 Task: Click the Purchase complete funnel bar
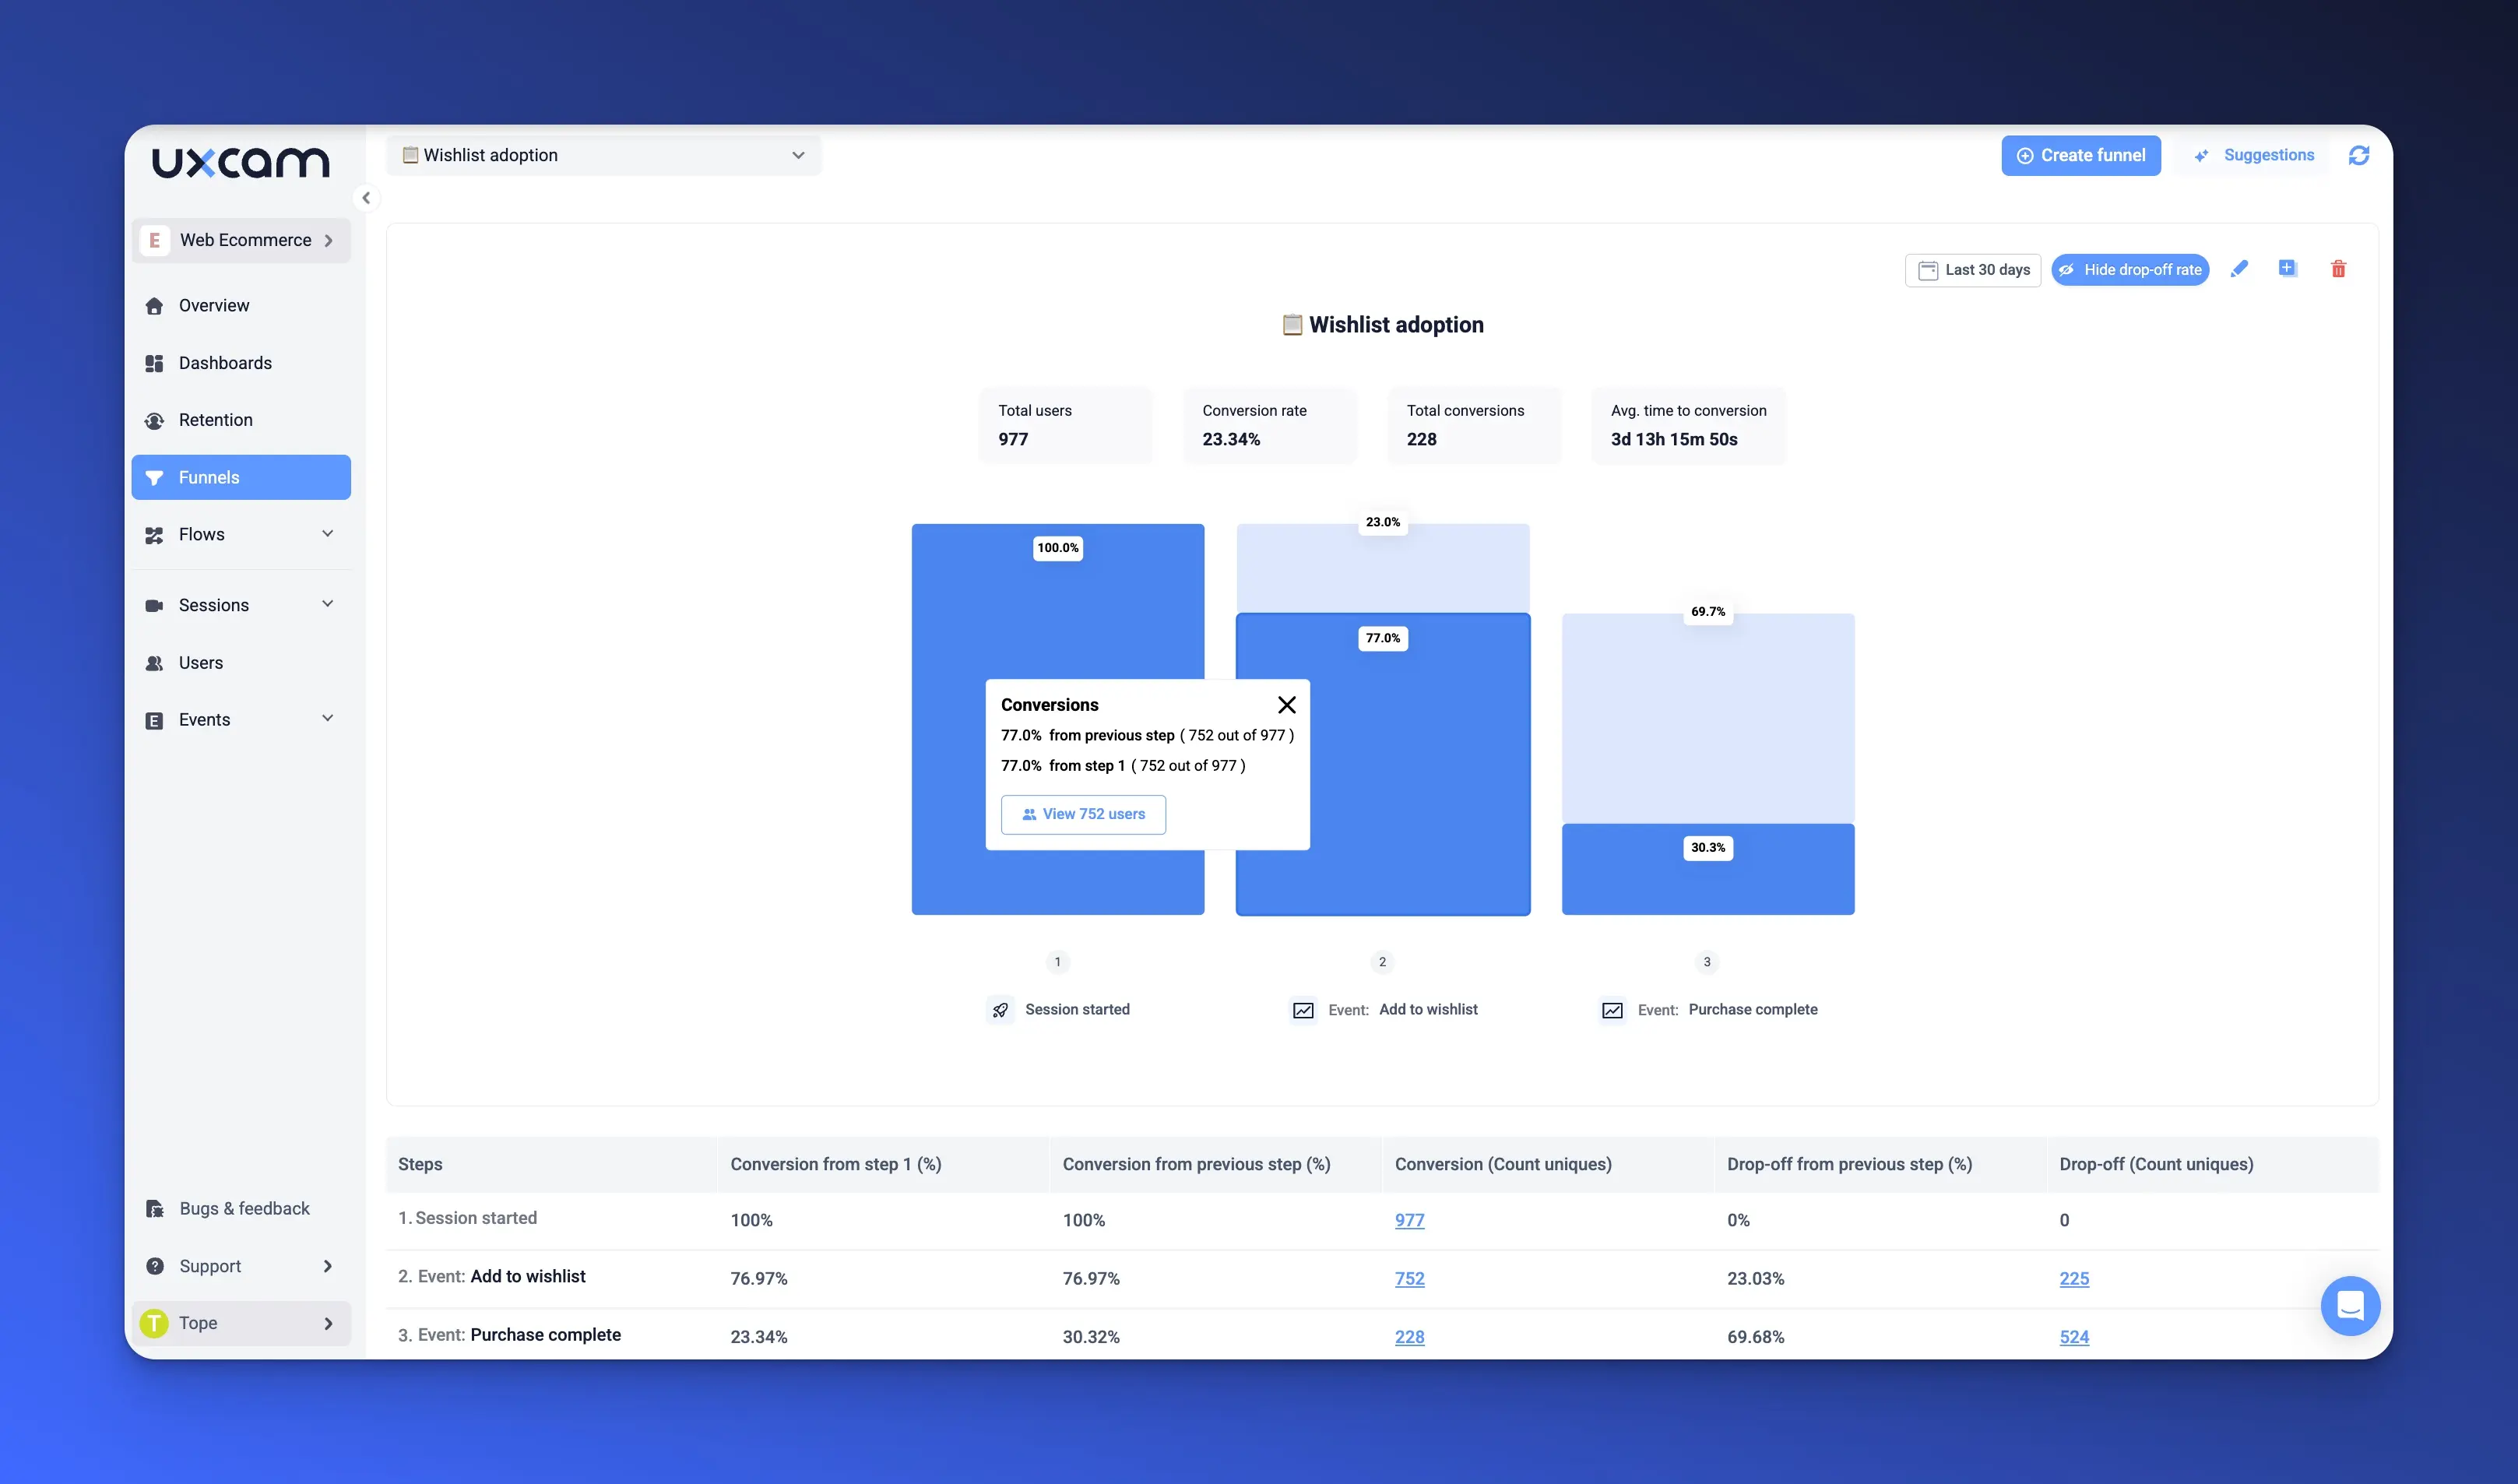[1707, 869]
